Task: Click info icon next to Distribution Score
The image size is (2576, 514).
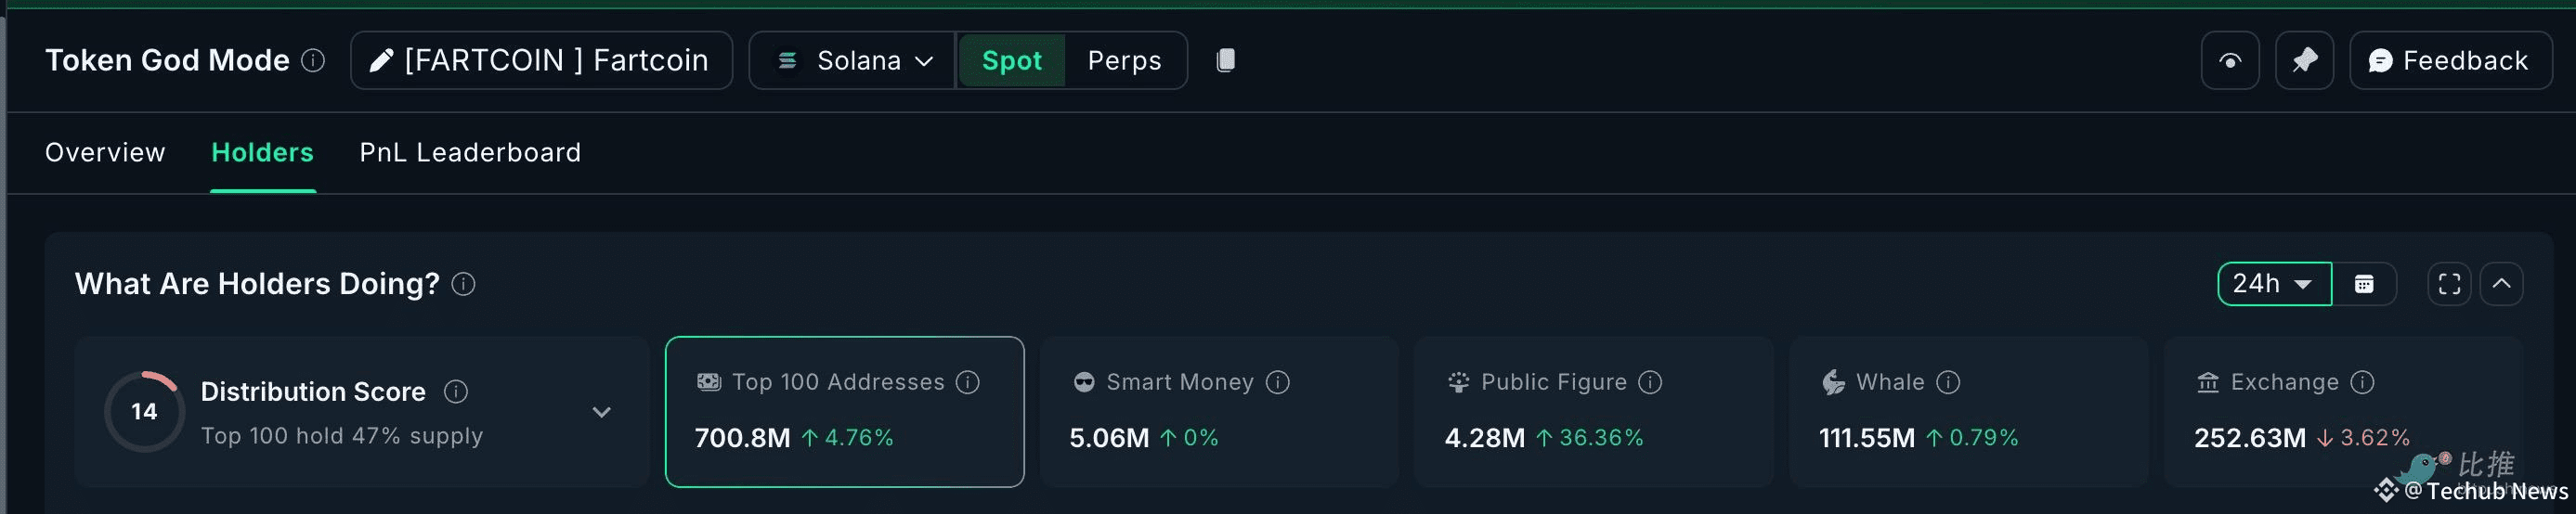Action: click(x=456, y=391)
